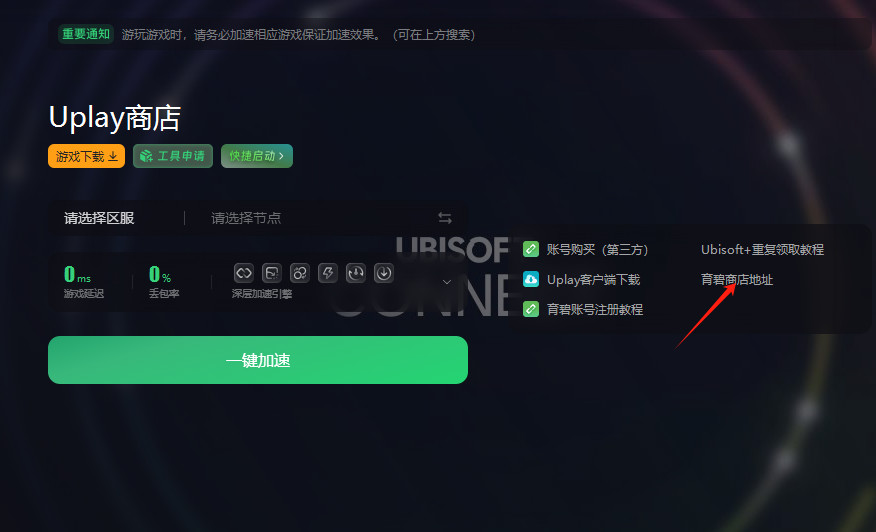
Task: Click the link icon beside 账号购买
Action: pos(531,249)
